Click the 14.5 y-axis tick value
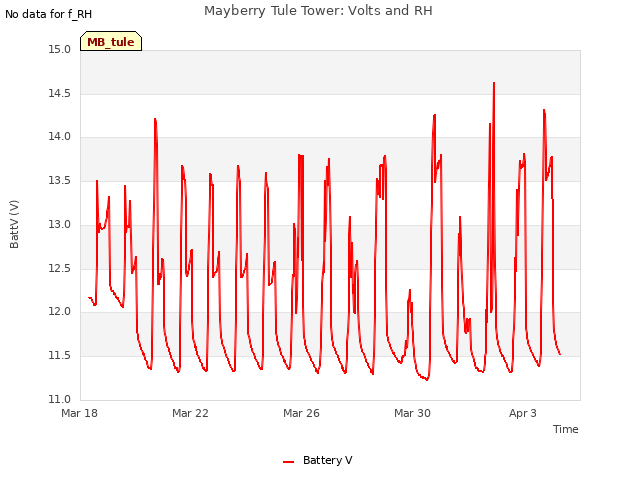The width and height of the screenshot is (640, 480). click(x=60, y=93)
